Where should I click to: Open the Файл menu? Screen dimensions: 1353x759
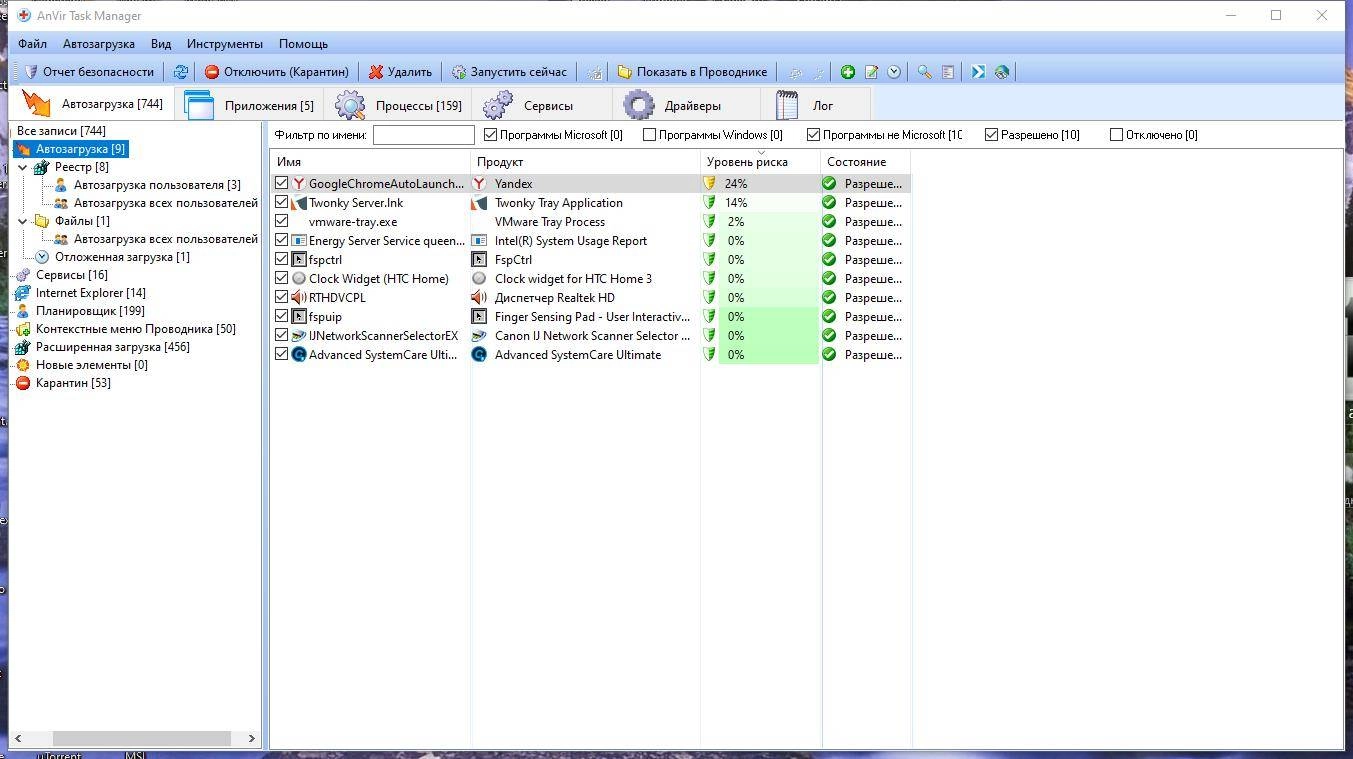(32, 44)
